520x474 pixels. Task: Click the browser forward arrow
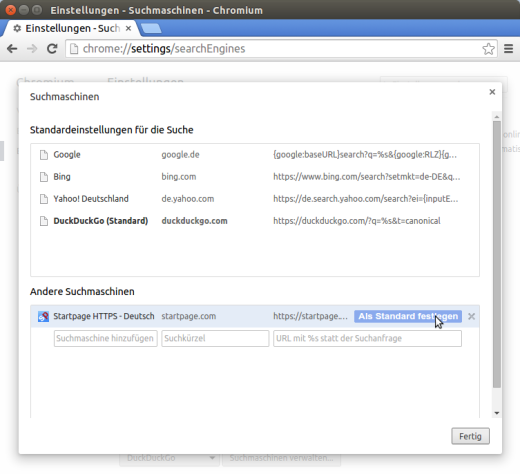coord(32,49)
